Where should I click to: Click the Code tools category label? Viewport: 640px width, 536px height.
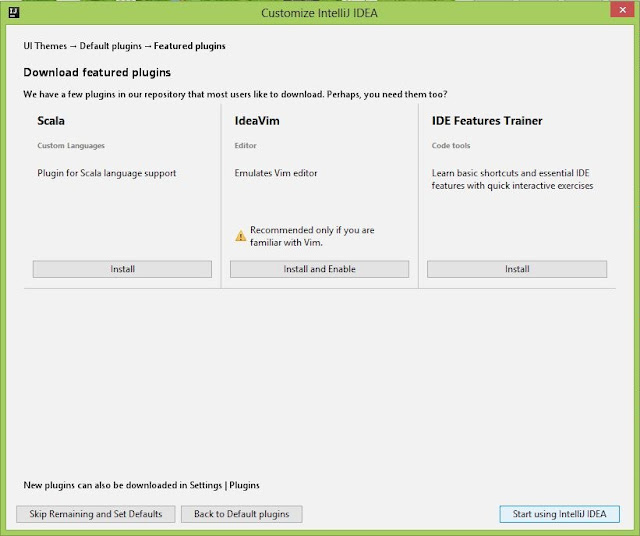pos(451,145)
